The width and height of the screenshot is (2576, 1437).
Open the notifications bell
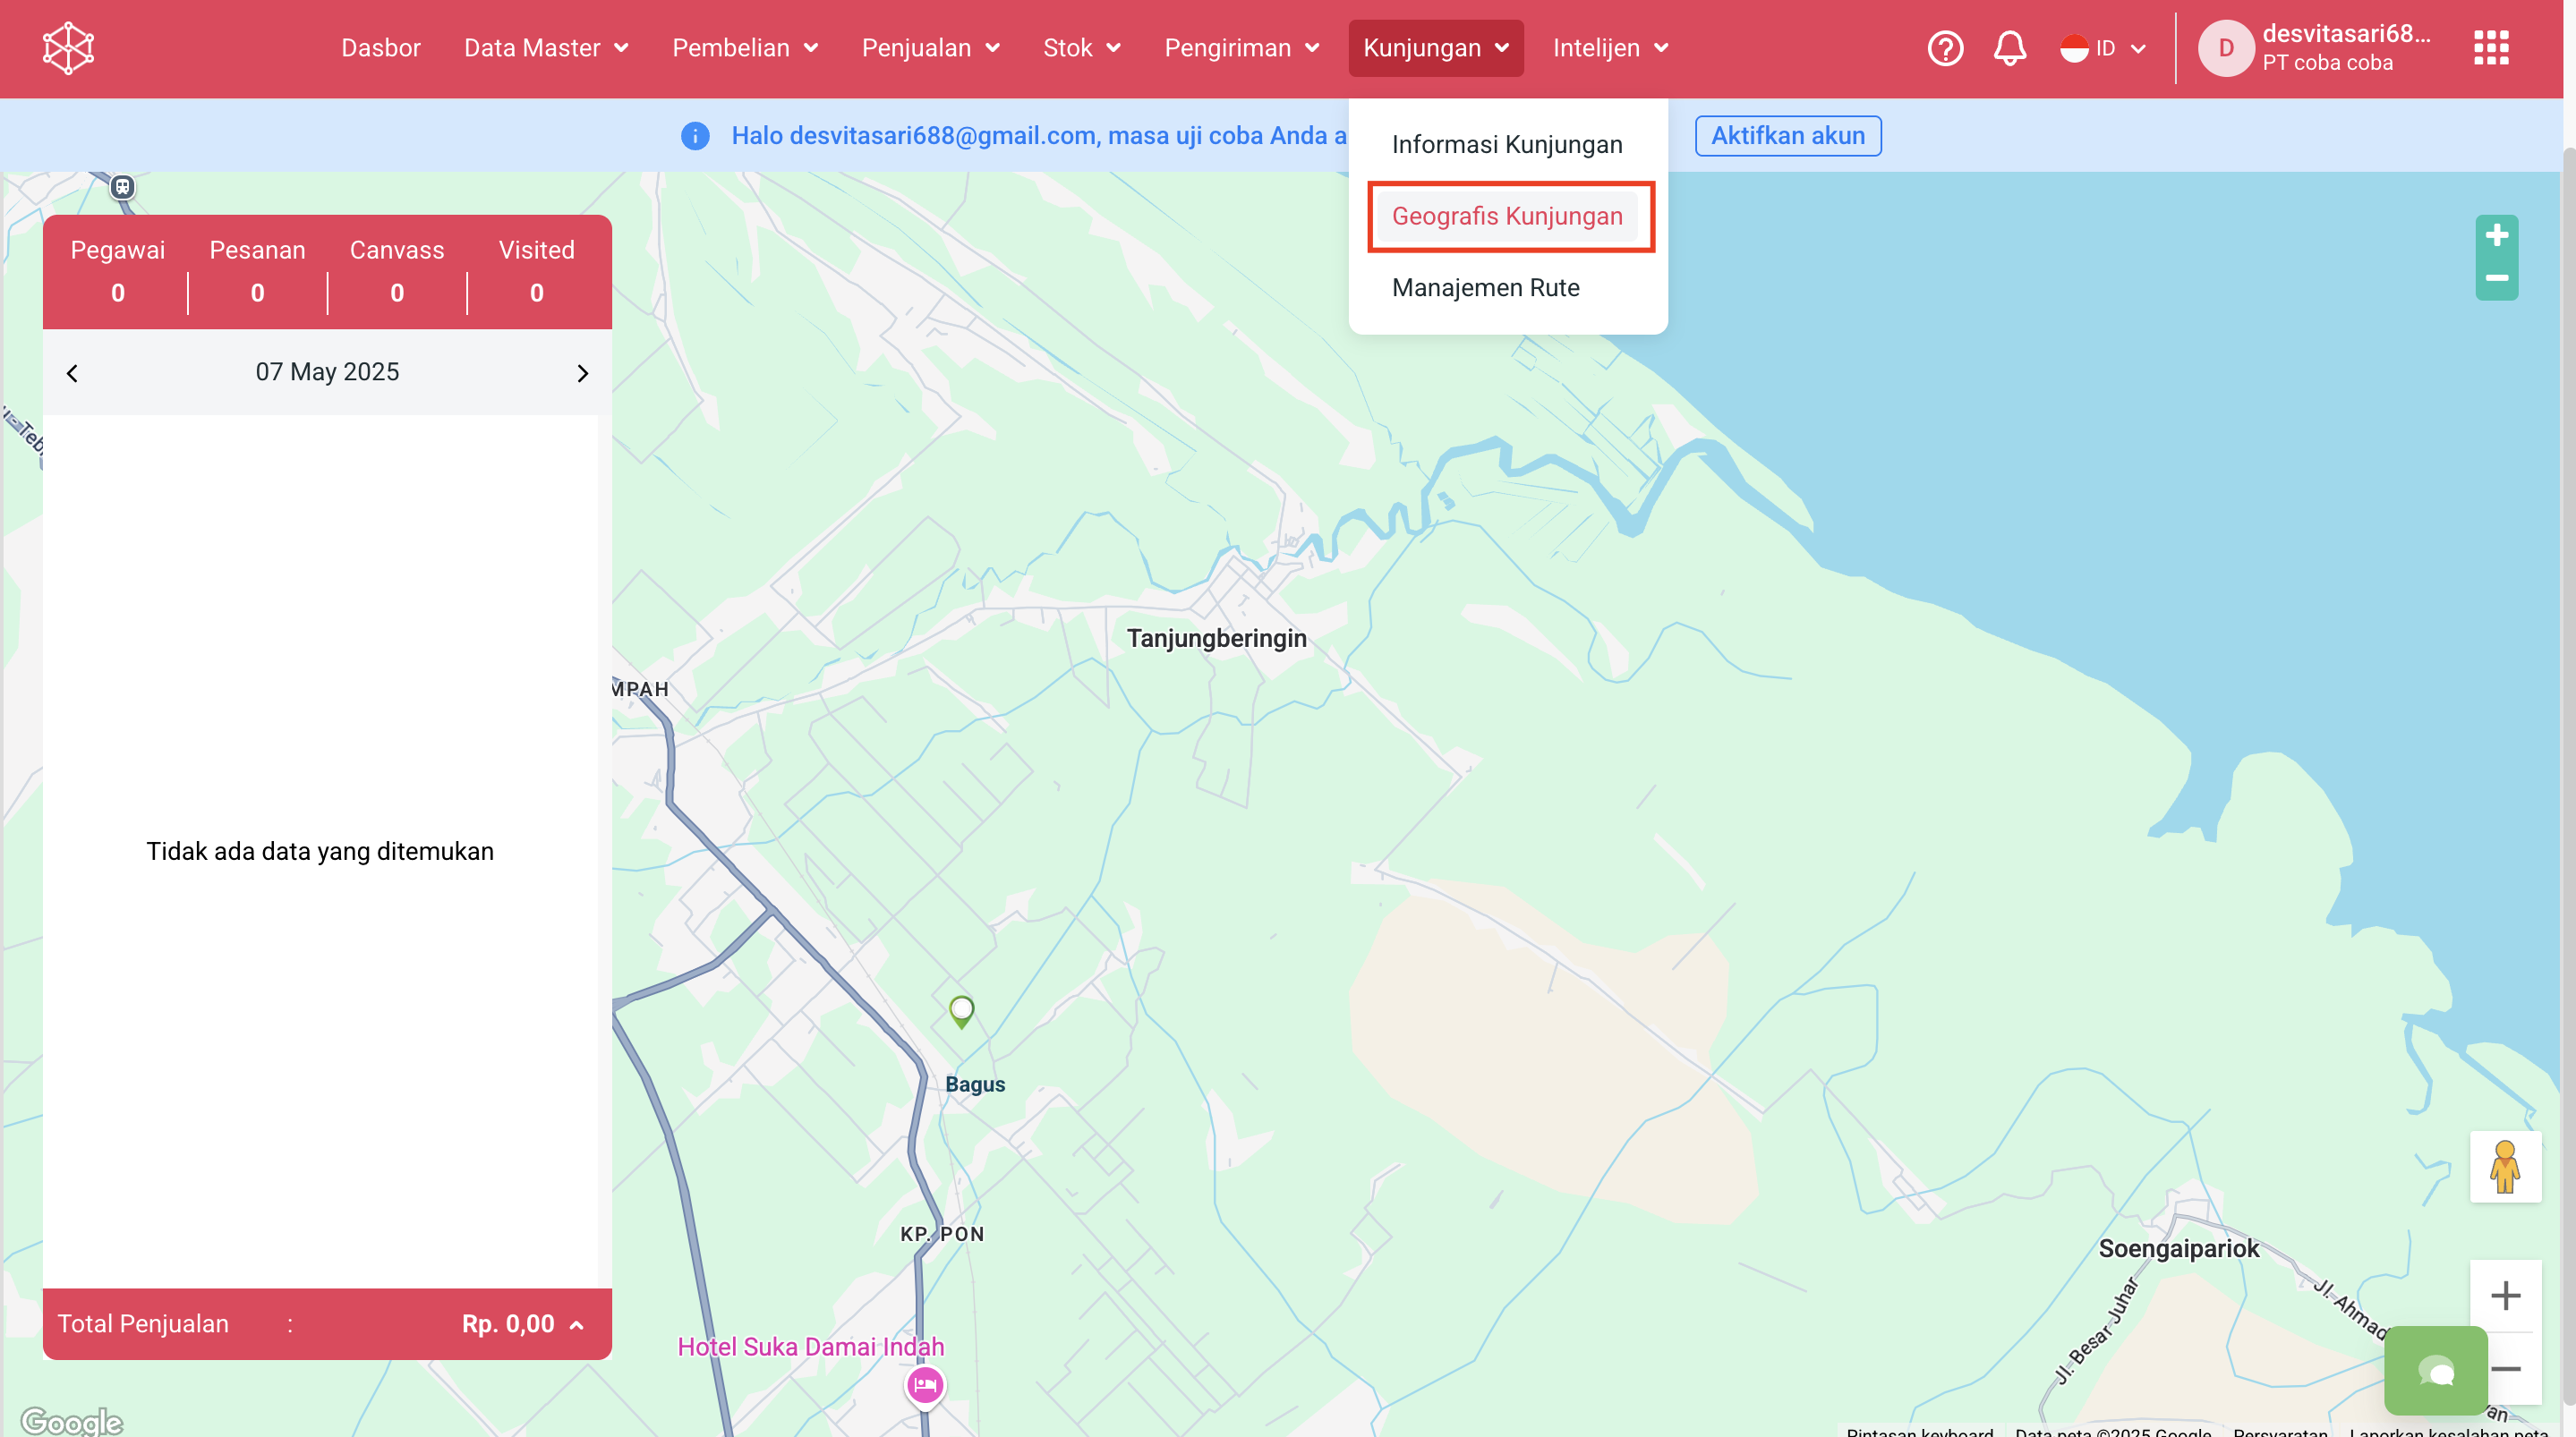(2009, 48)
